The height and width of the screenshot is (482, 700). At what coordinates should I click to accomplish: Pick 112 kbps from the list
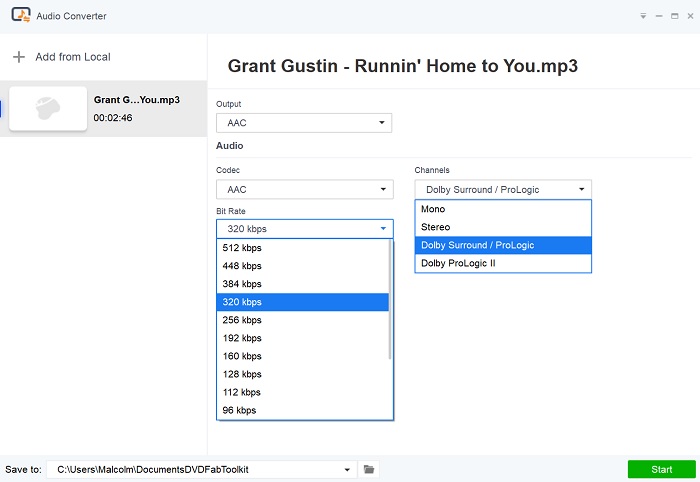303,392
